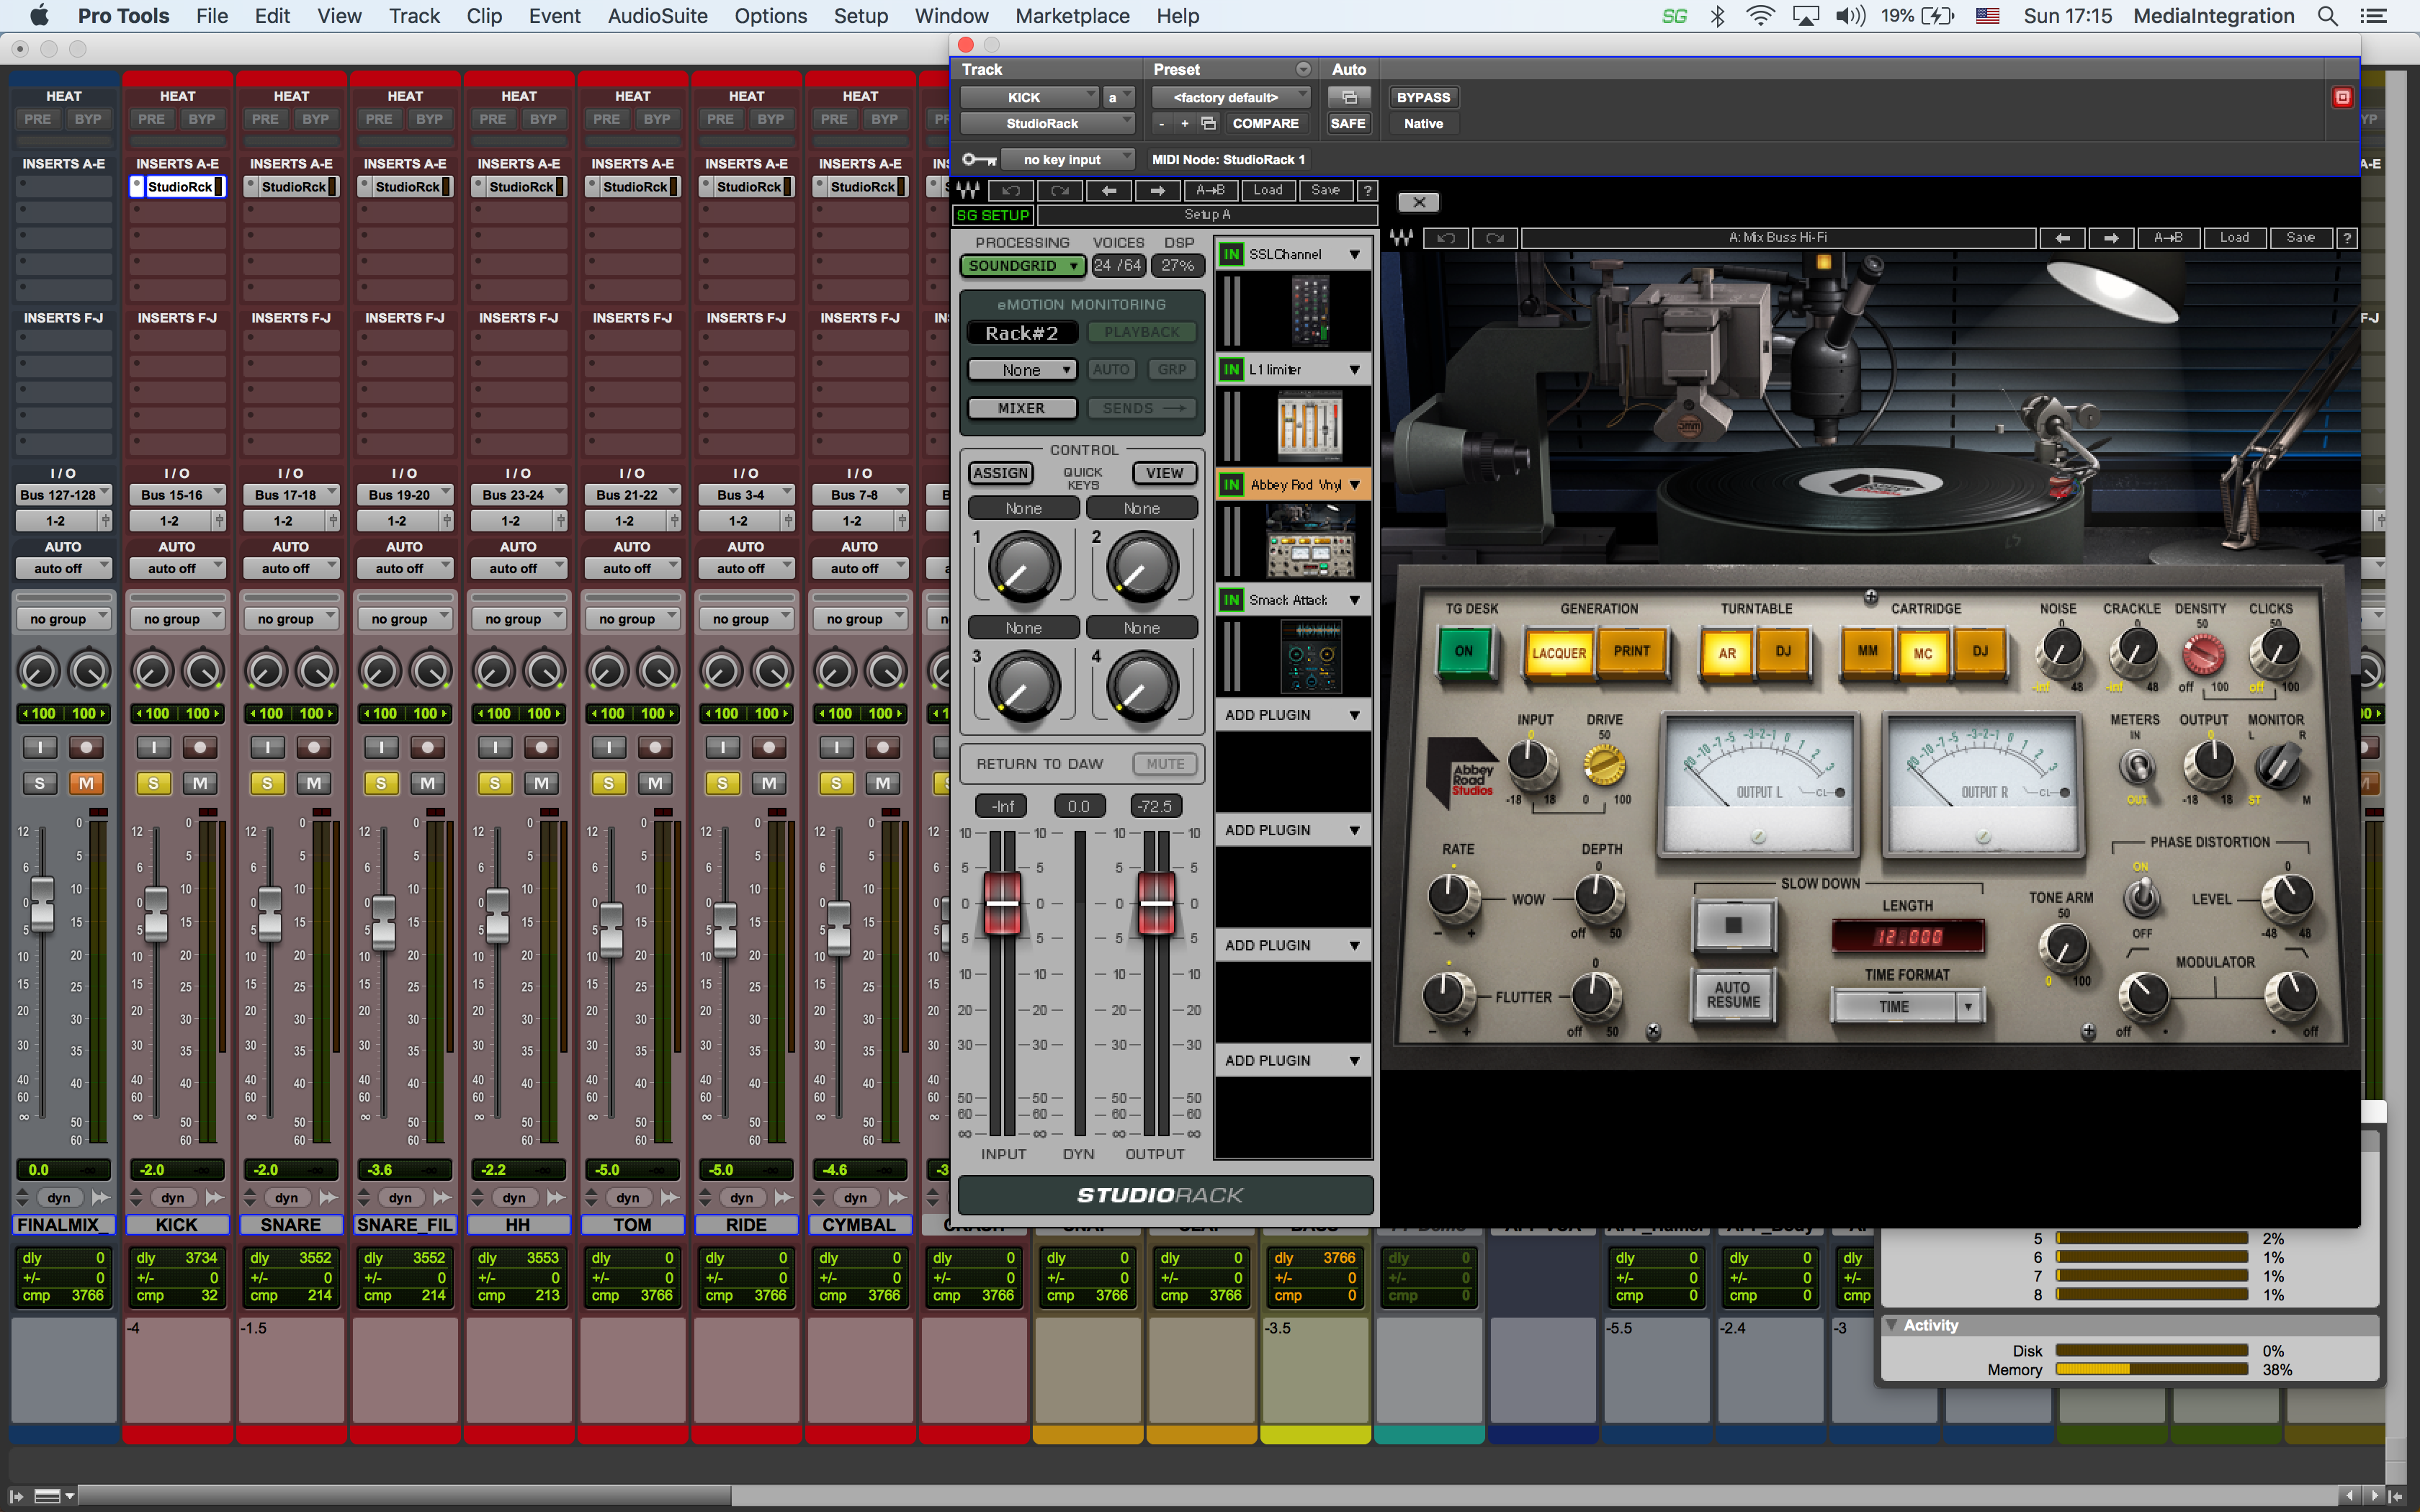
Task: Click the Abbey Road Vinyl undo icon
Action: tap(1446, 238)
